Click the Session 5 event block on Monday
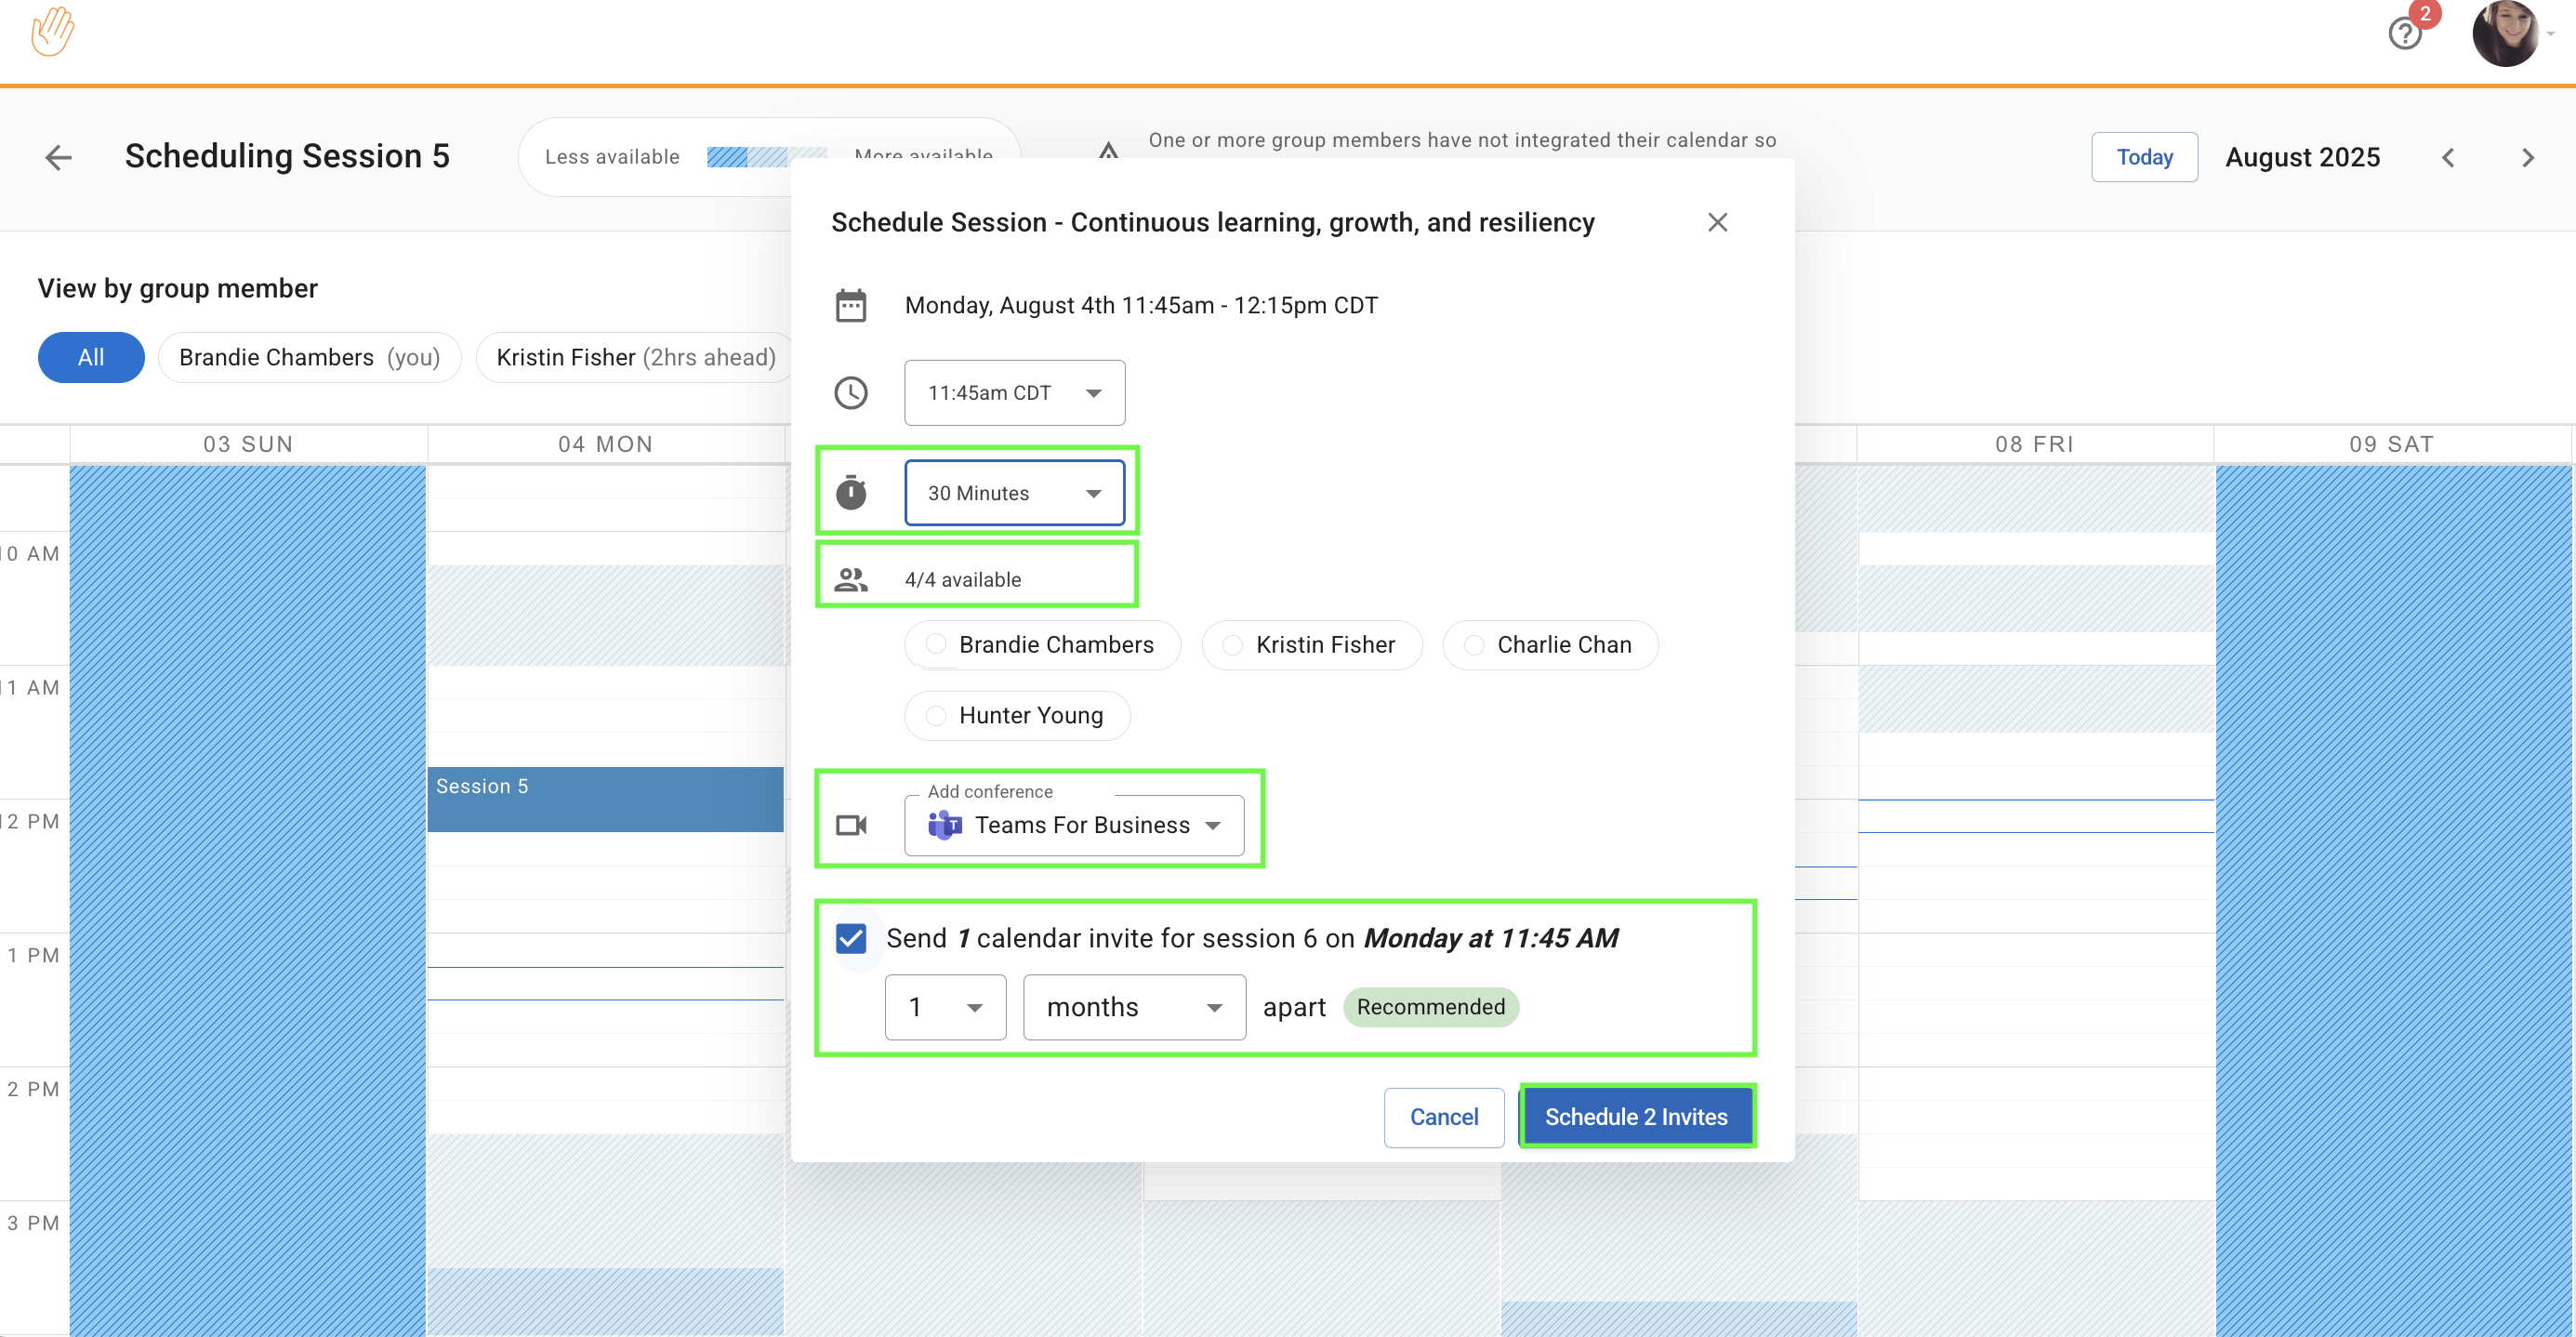2576x1337 pixels. (605, 799)
